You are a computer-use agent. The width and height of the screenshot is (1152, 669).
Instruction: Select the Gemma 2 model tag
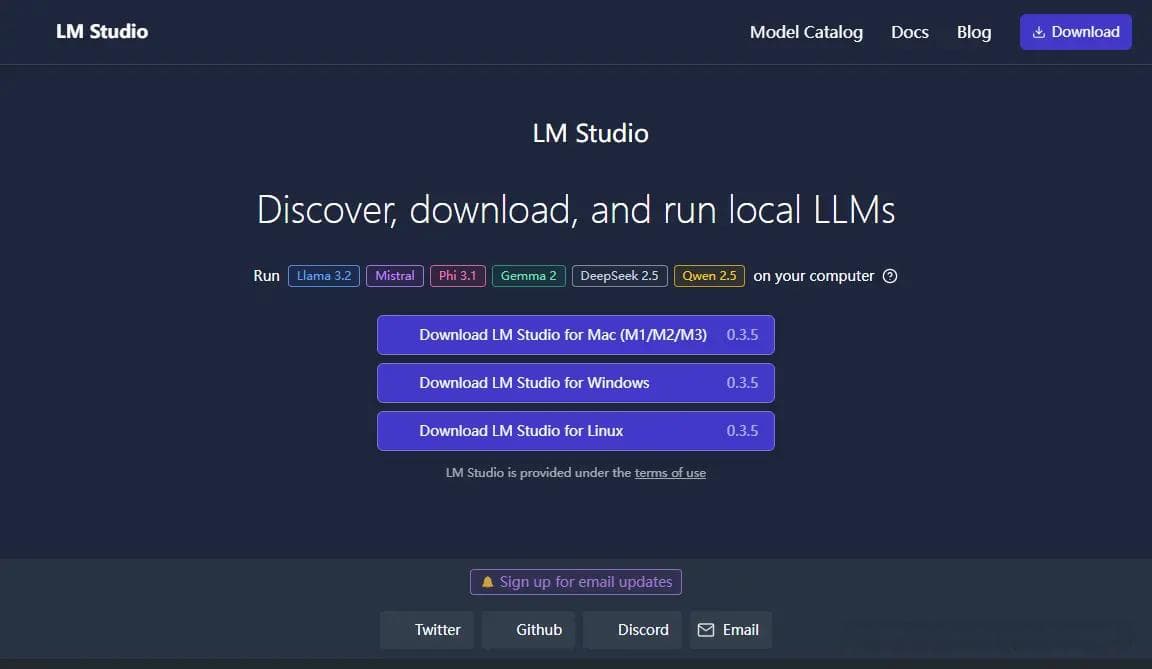528,276
